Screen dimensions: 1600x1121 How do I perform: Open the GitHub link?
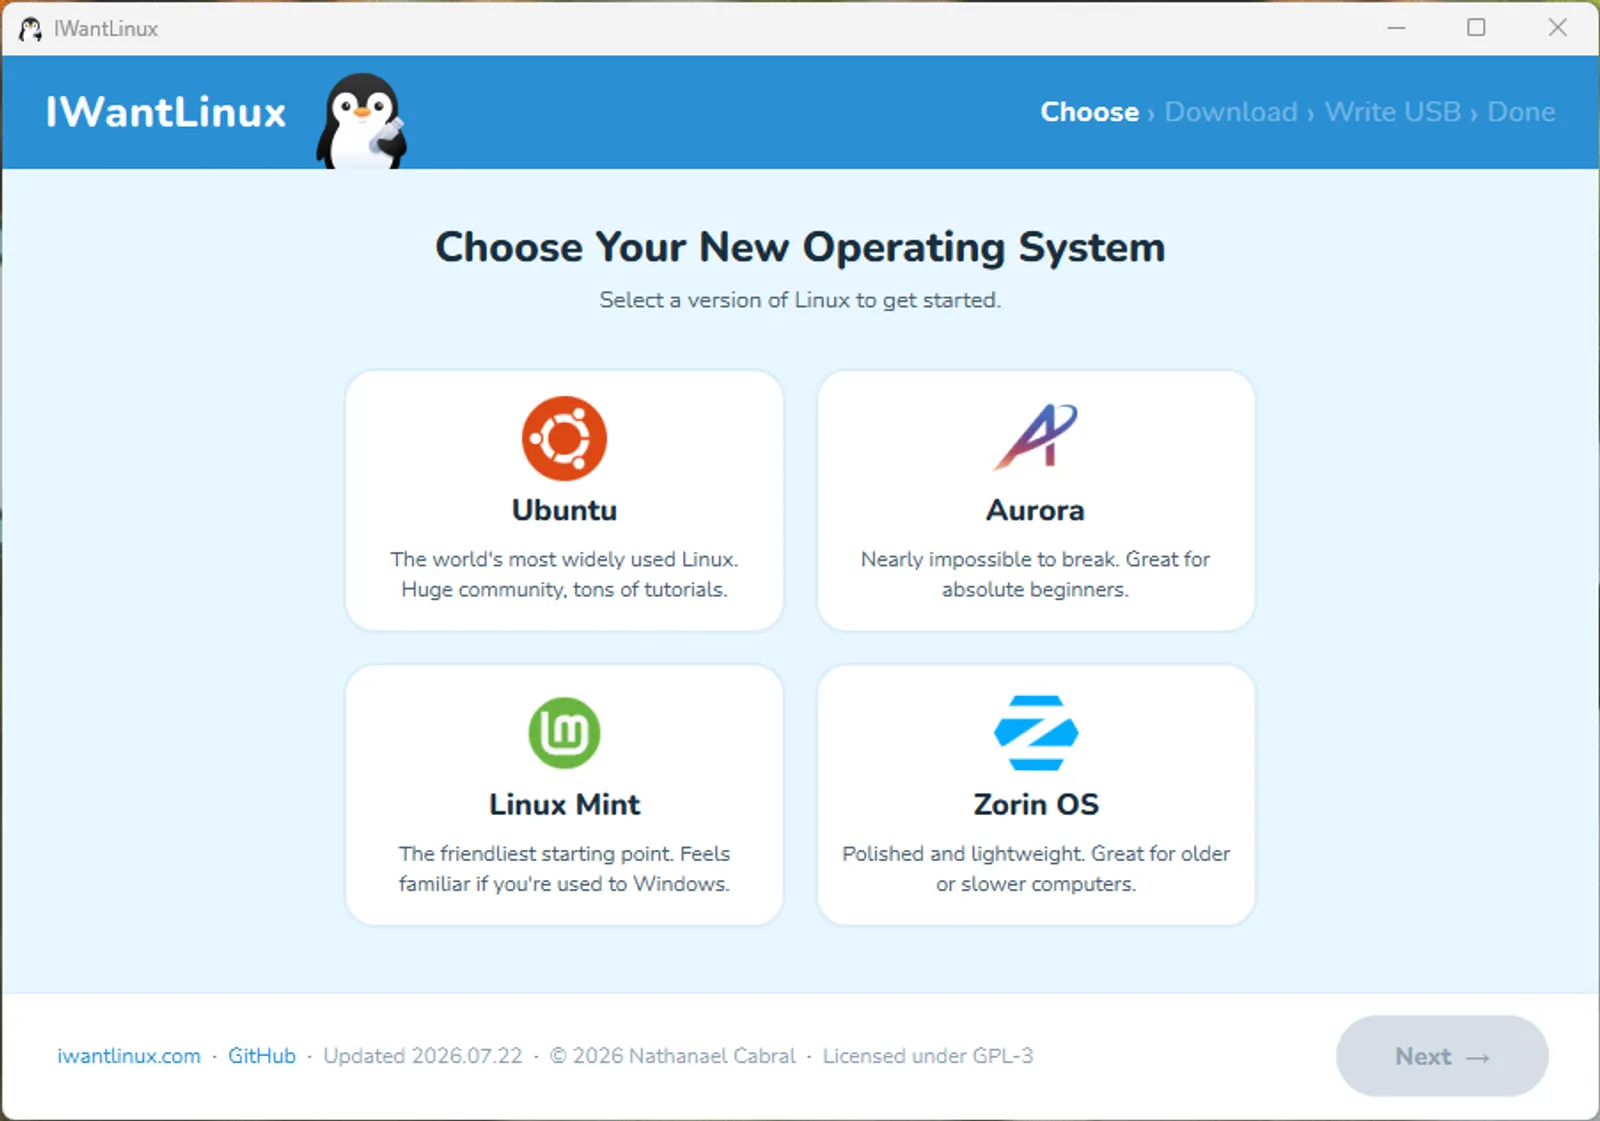(x=262, y=1056)
